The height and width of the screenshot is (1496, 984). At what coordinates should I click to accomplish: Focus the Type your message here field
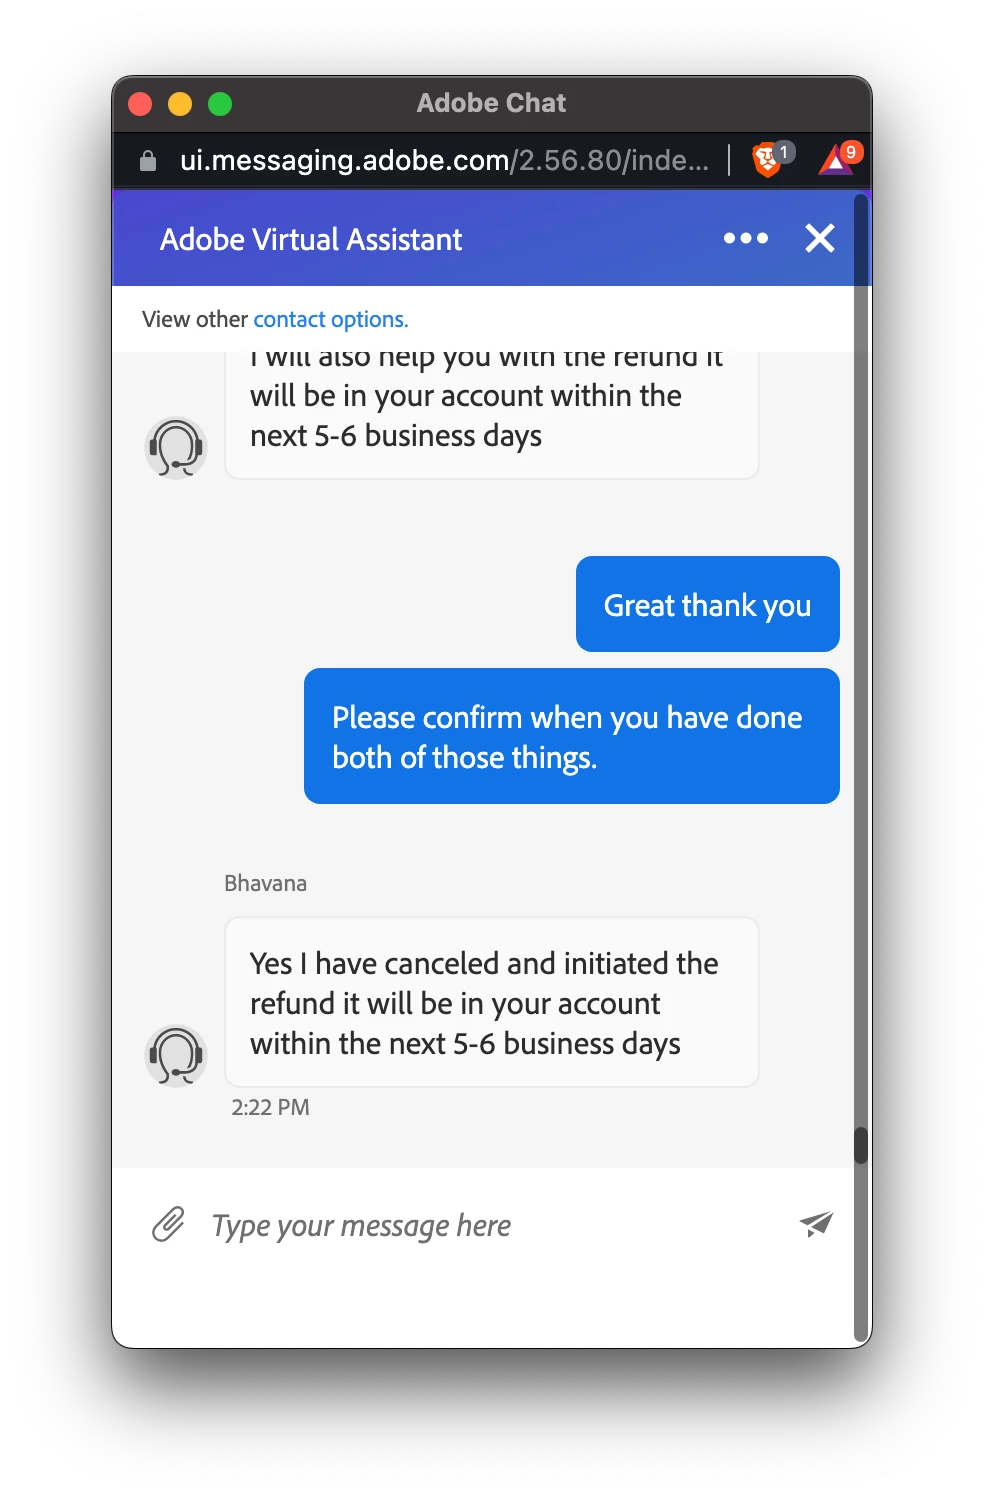[490, 1225]
